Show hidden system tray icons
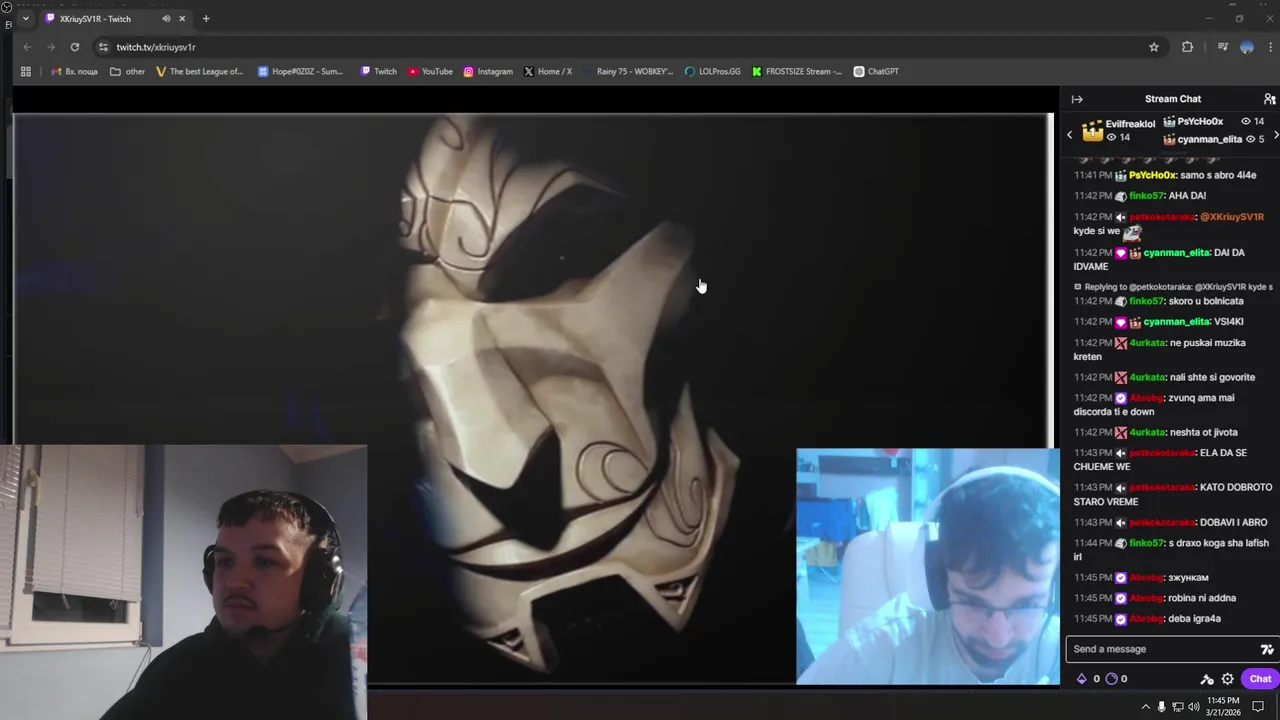The width and height of the screenshot is (1280, 720). 1145,706
